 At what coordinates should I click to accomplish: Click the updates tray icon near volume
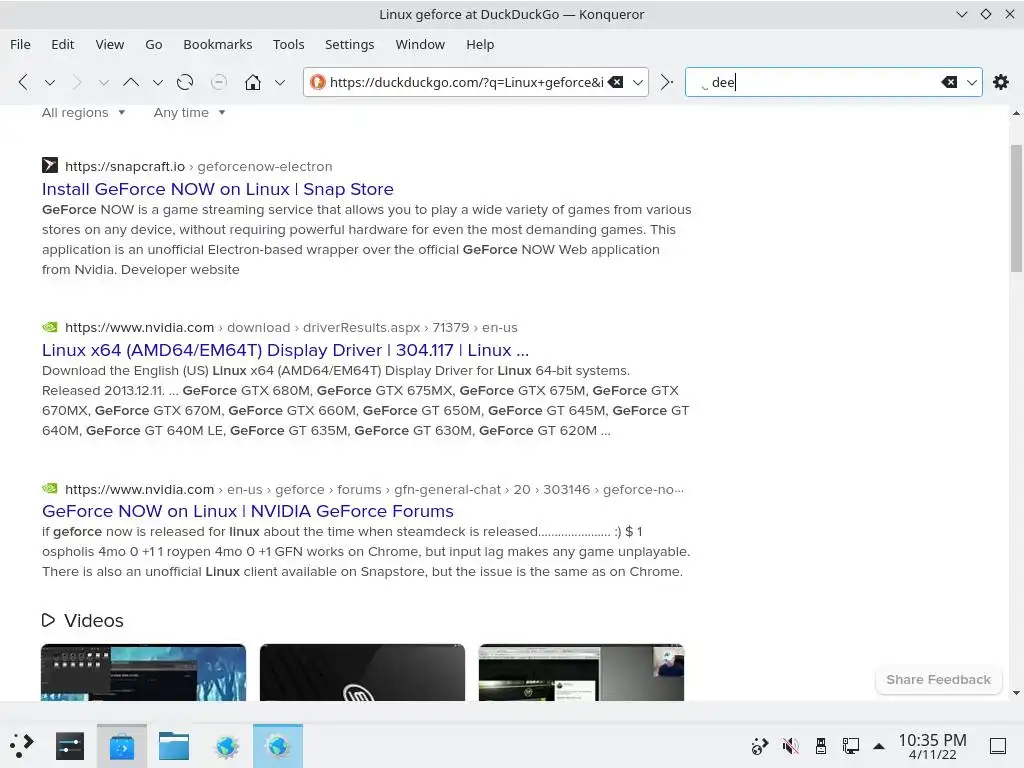[x=760, y=746]
